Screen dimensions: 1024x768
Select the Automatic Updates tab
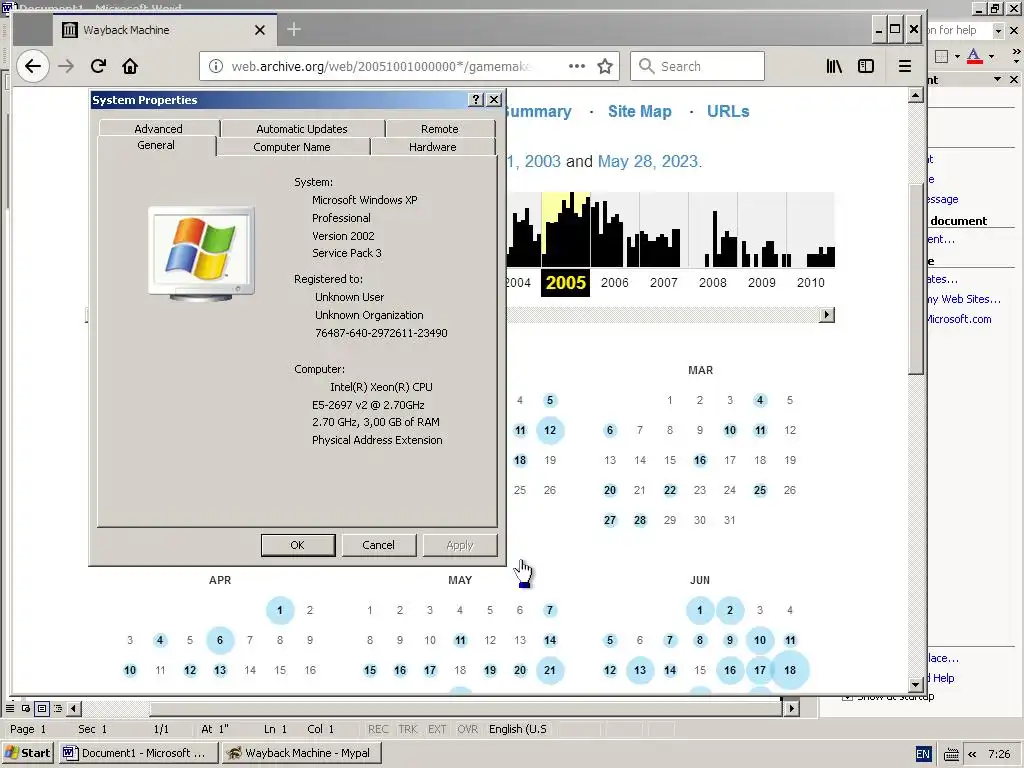tap(302, 129)
